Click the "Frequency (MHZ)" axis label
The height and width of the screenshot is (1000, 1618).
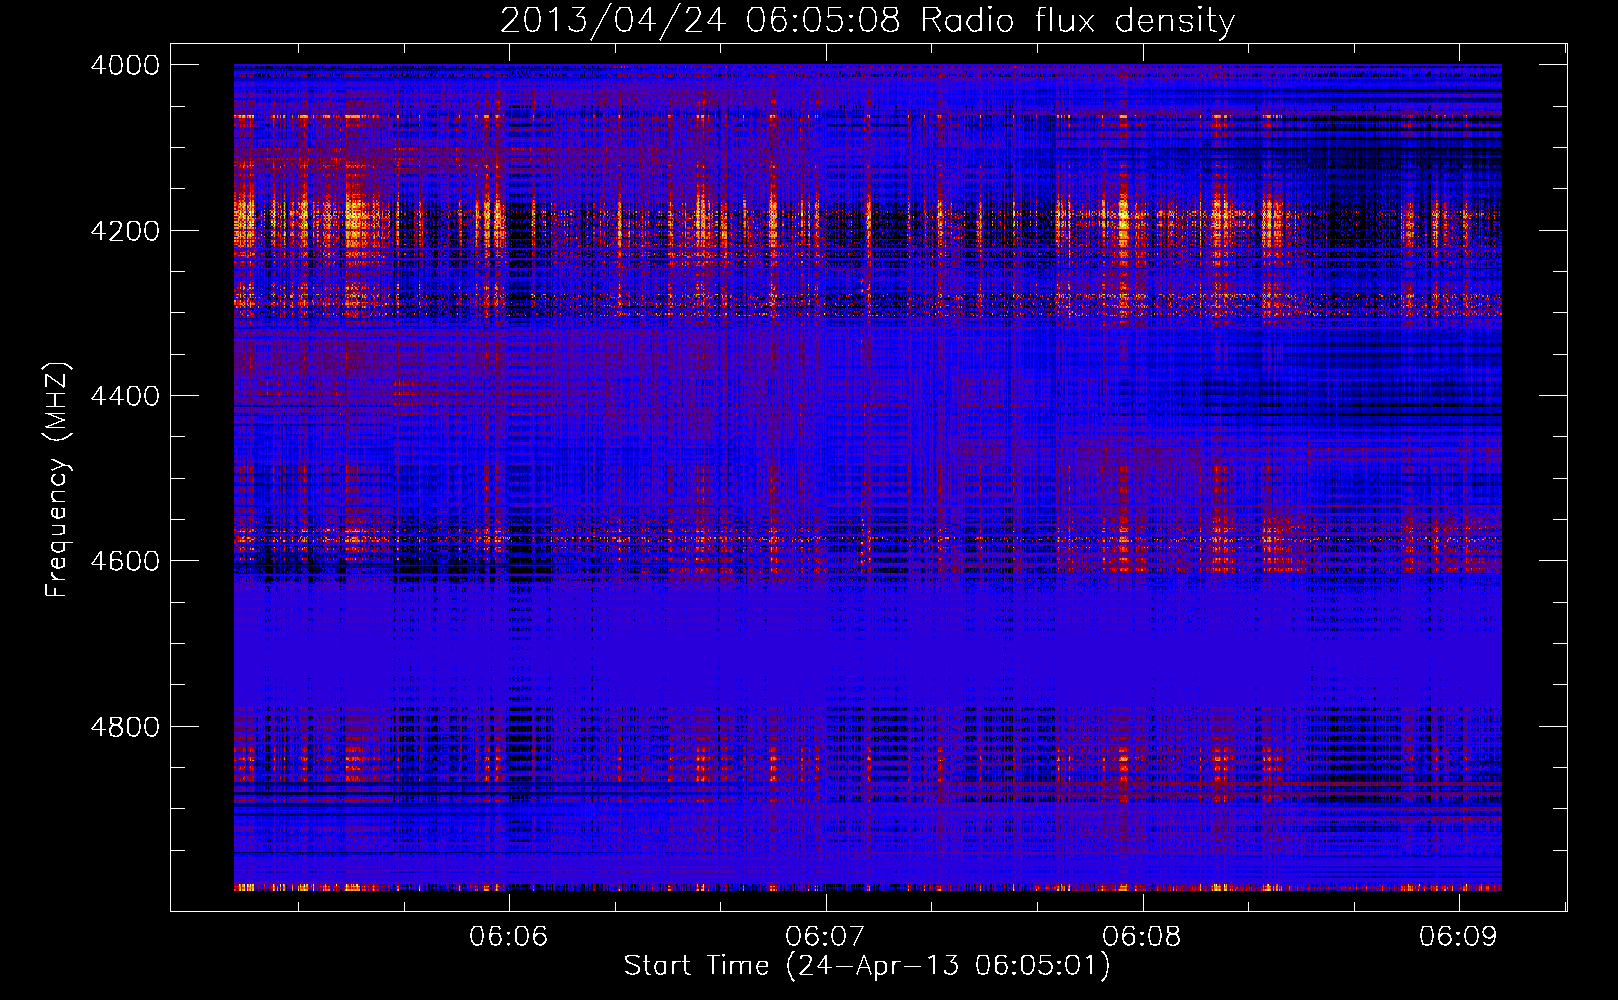tap(59, 480)
